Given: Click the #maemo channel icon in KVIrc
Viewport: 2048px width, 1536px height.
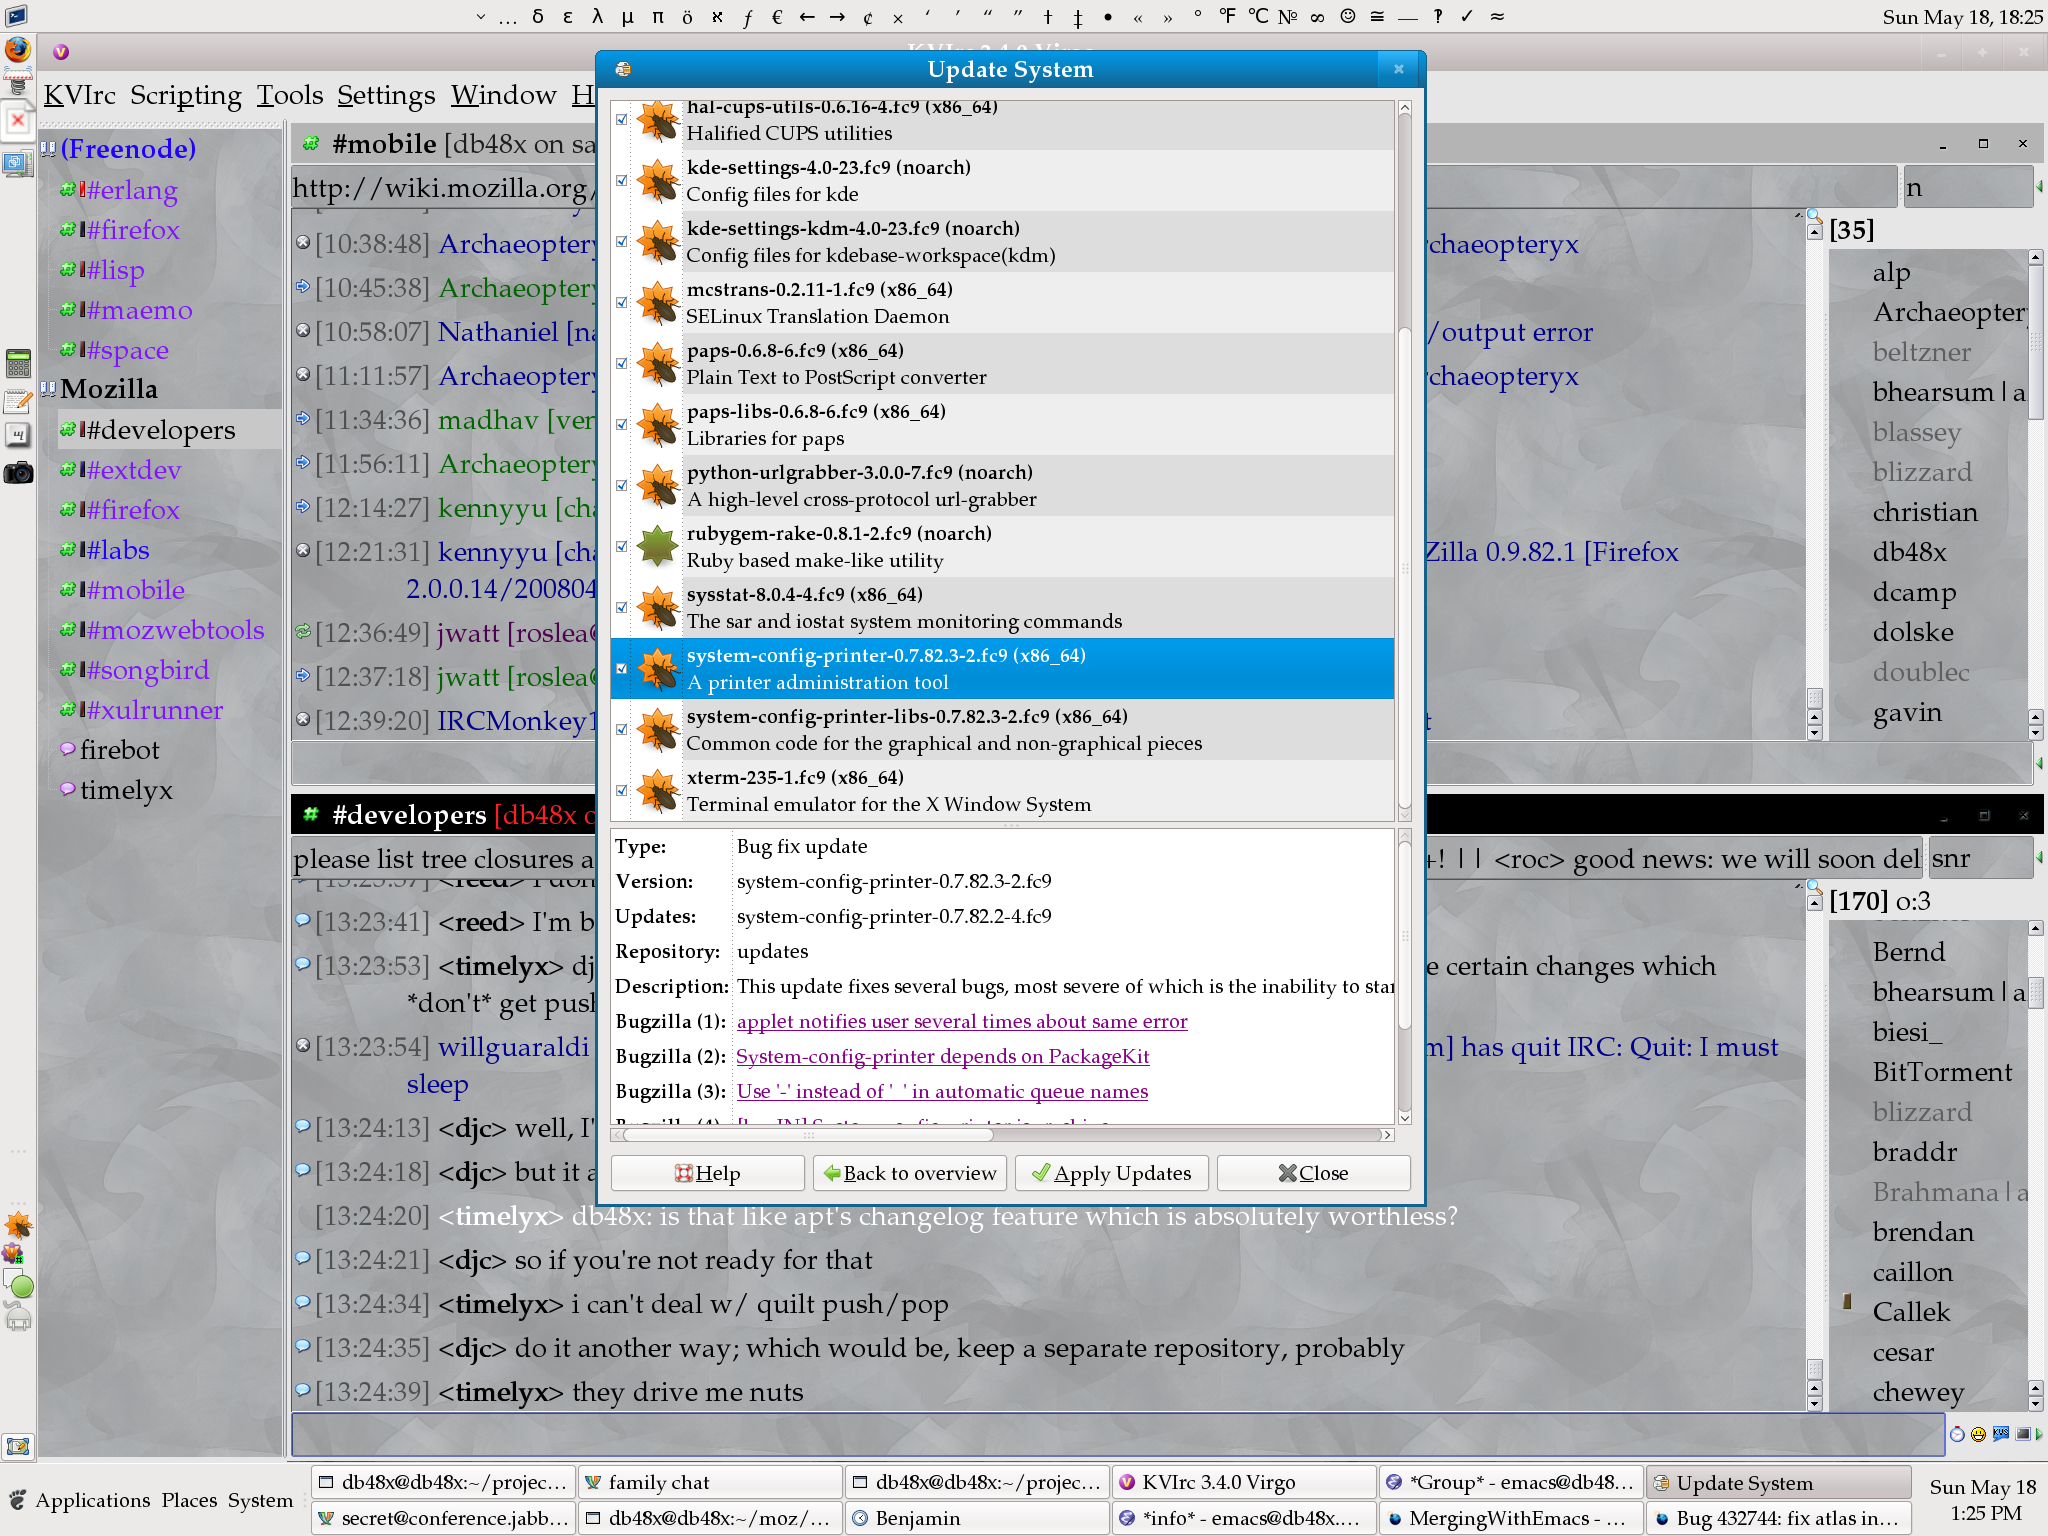Looking at the screenshot, I should pyautogui.click(x=68, y=309).
